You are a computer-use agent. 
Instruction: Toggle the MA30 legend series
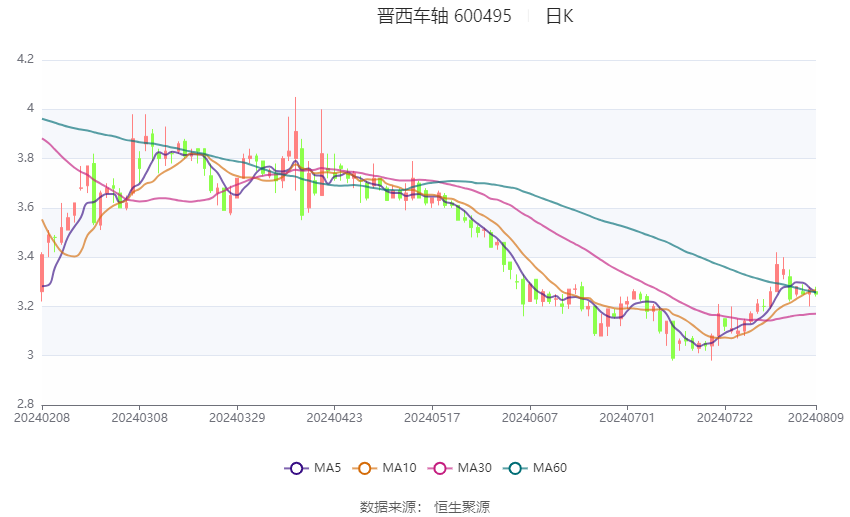(460, 468)
